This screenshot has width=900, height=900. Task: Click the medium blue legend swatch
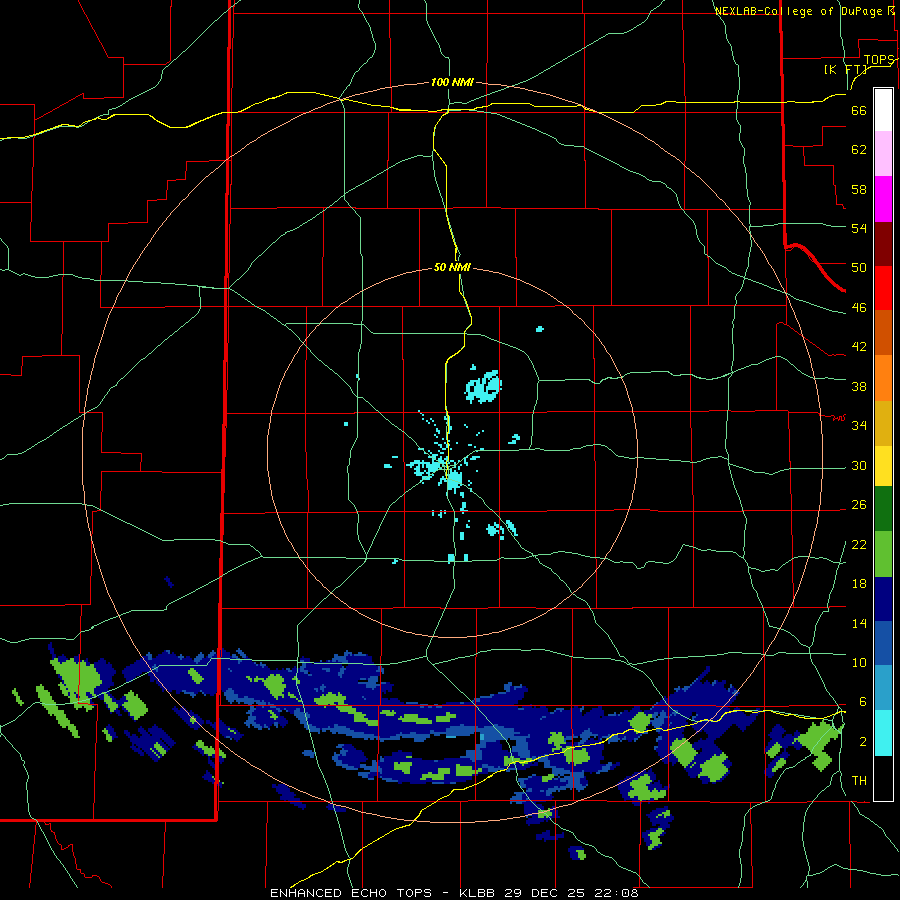883,643
